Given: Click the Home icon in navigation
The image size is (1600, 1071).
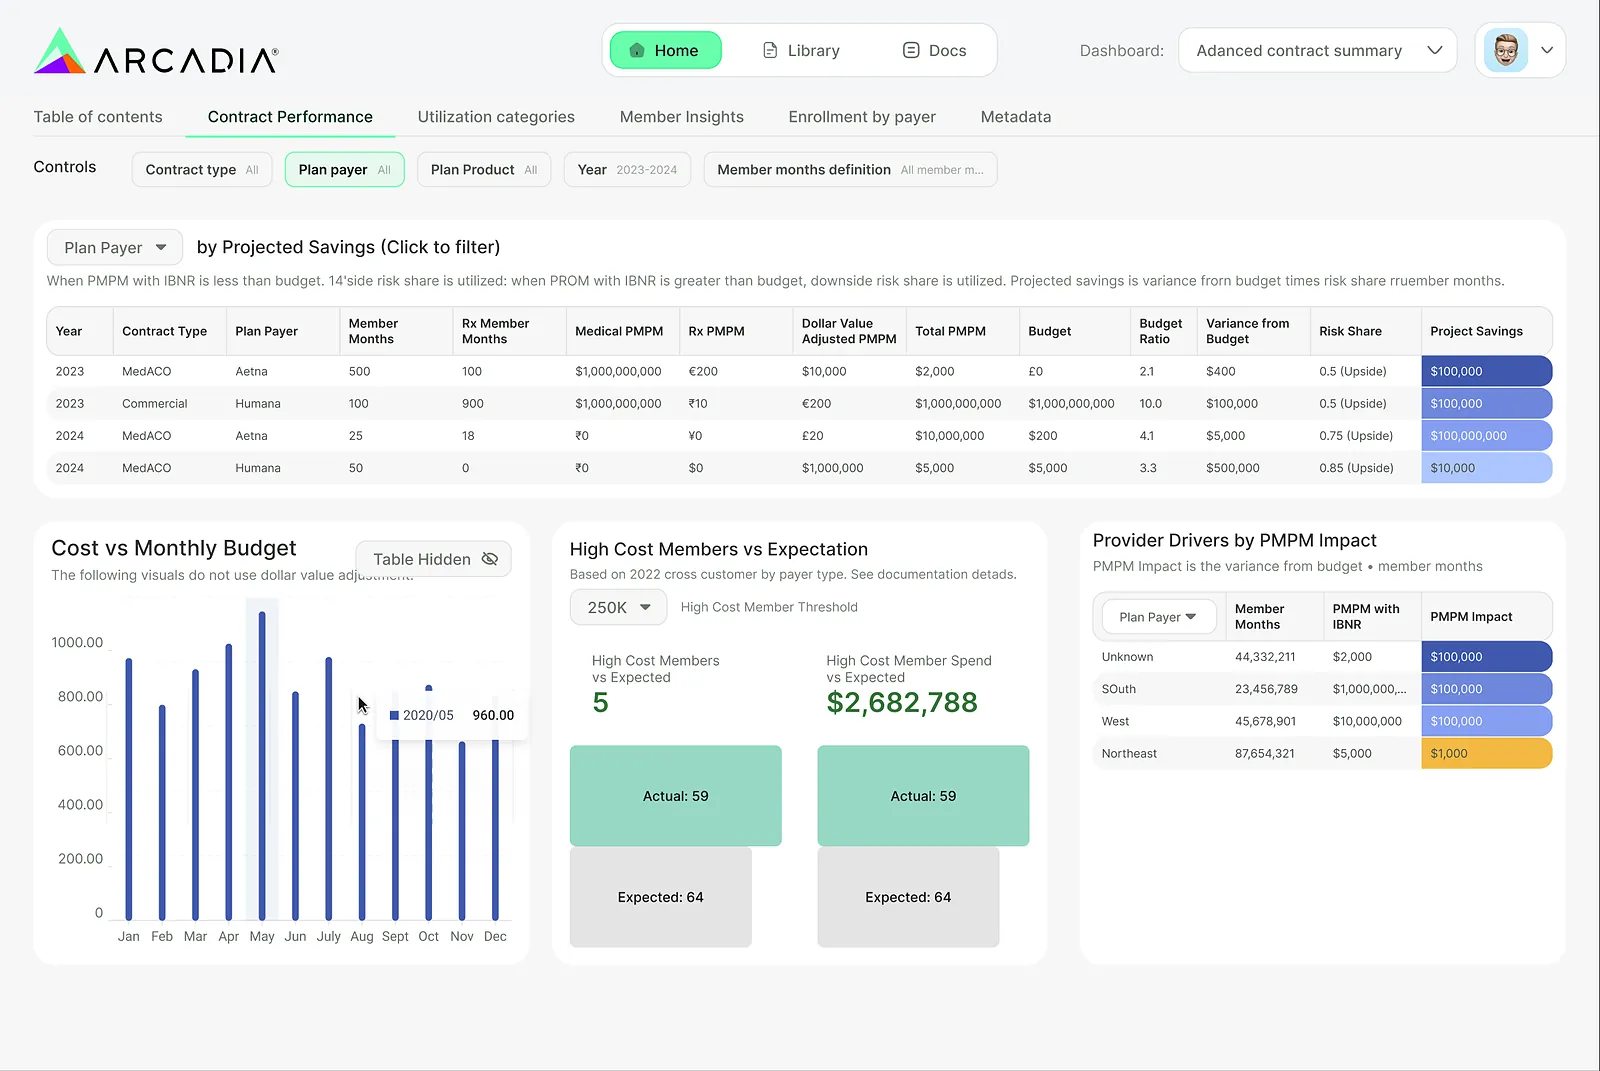Looking at the screenshot, I should [637, 51].
